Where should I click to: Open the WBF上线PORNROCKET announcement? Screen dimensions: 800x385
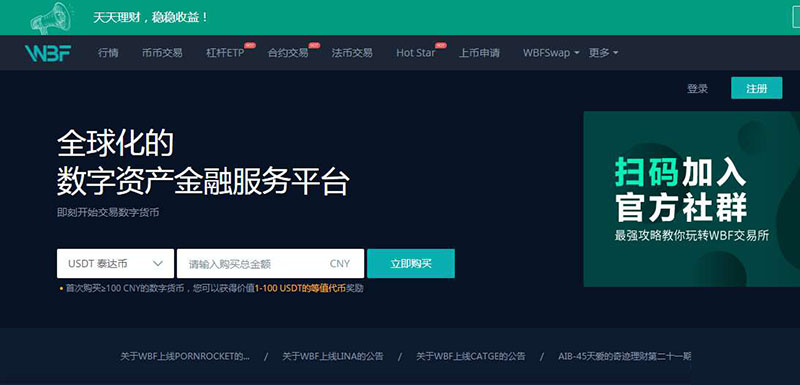185,356
